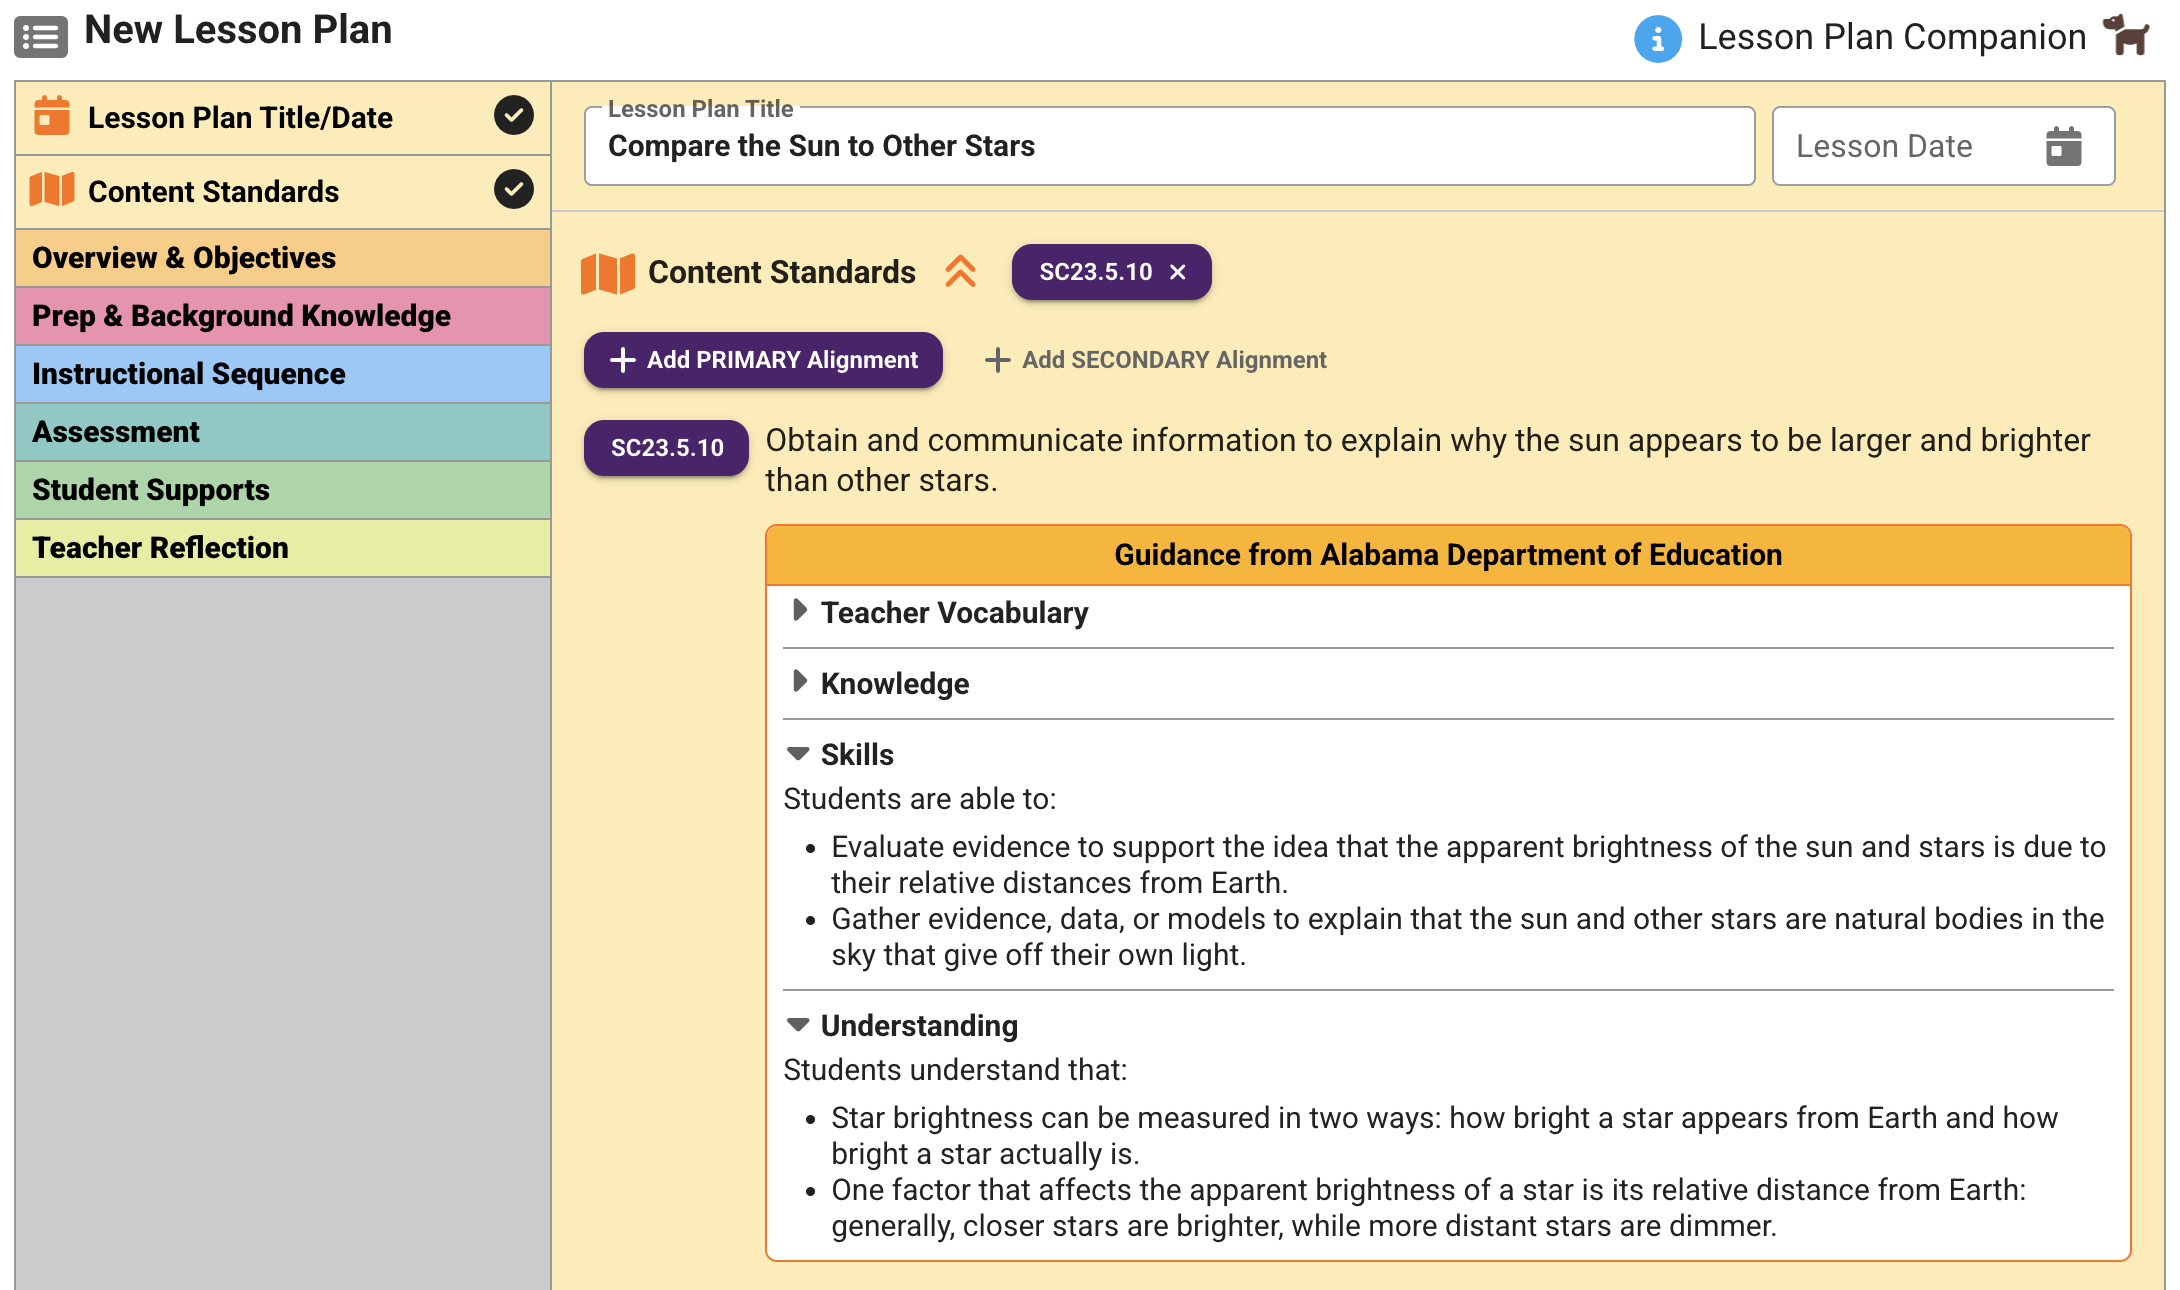Click the list menu icon beside New Lesson Plan

point(41,37)
